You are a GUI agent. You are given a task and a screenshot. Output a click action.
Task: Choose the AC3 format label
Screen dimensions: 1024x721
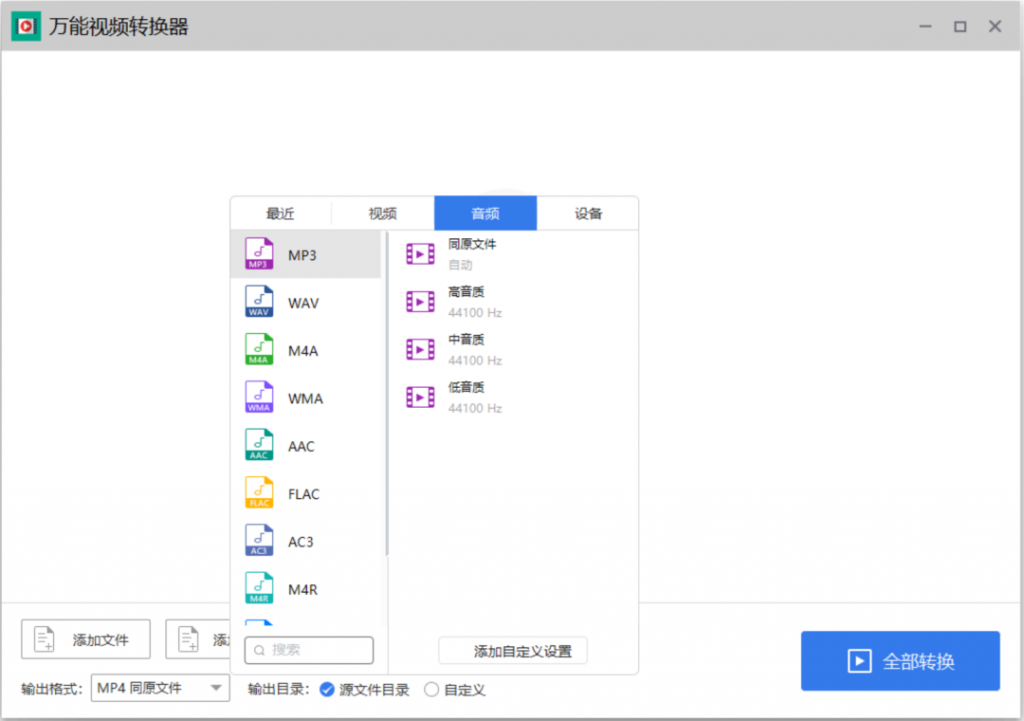(301, 541)
